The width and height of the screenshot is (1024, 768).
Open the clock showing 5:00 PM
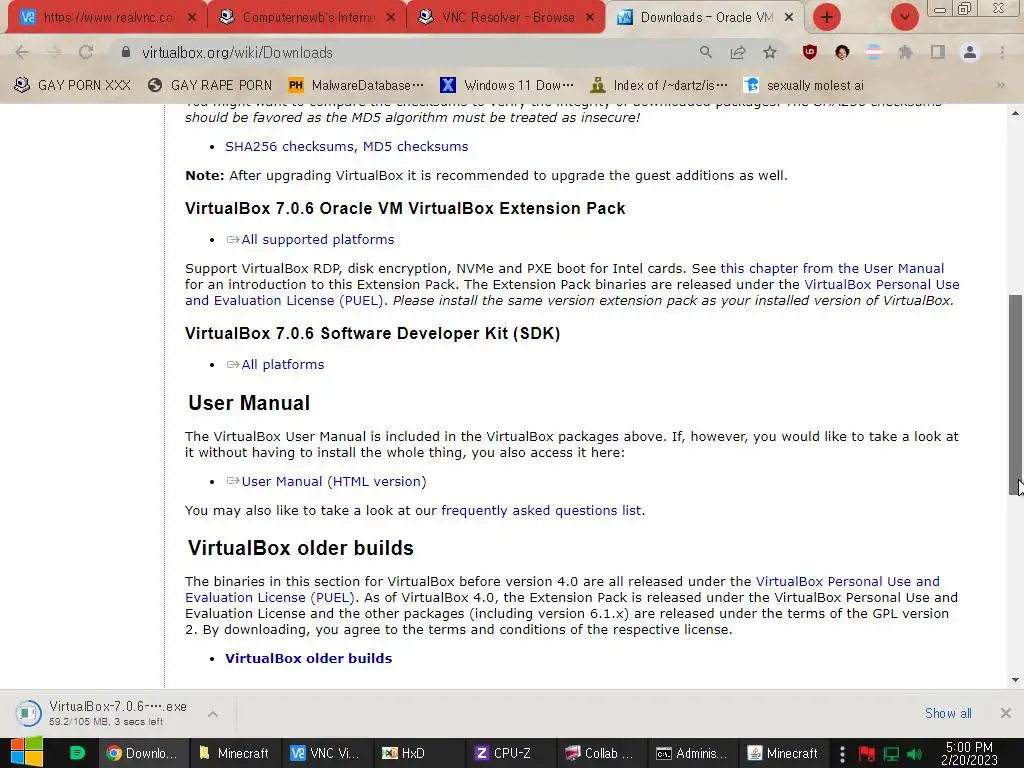point(969,753)
